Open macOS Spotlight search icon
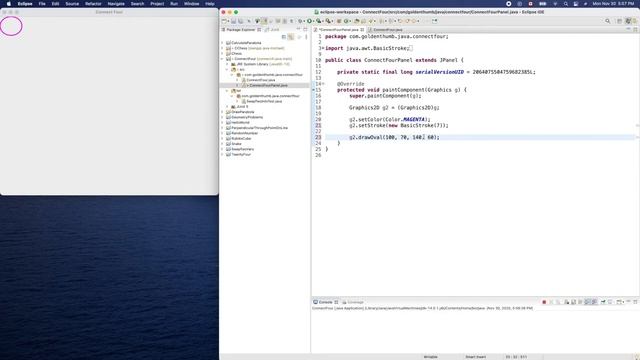 coord(566,4)
